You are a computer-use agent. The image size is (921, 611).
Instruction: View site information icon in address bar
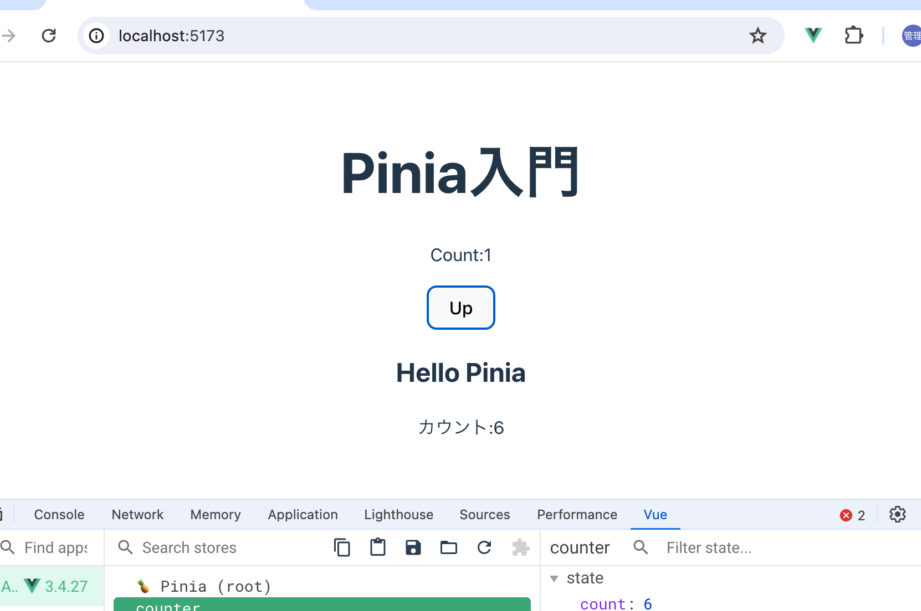pyautogui.click(x=96, y=36)
